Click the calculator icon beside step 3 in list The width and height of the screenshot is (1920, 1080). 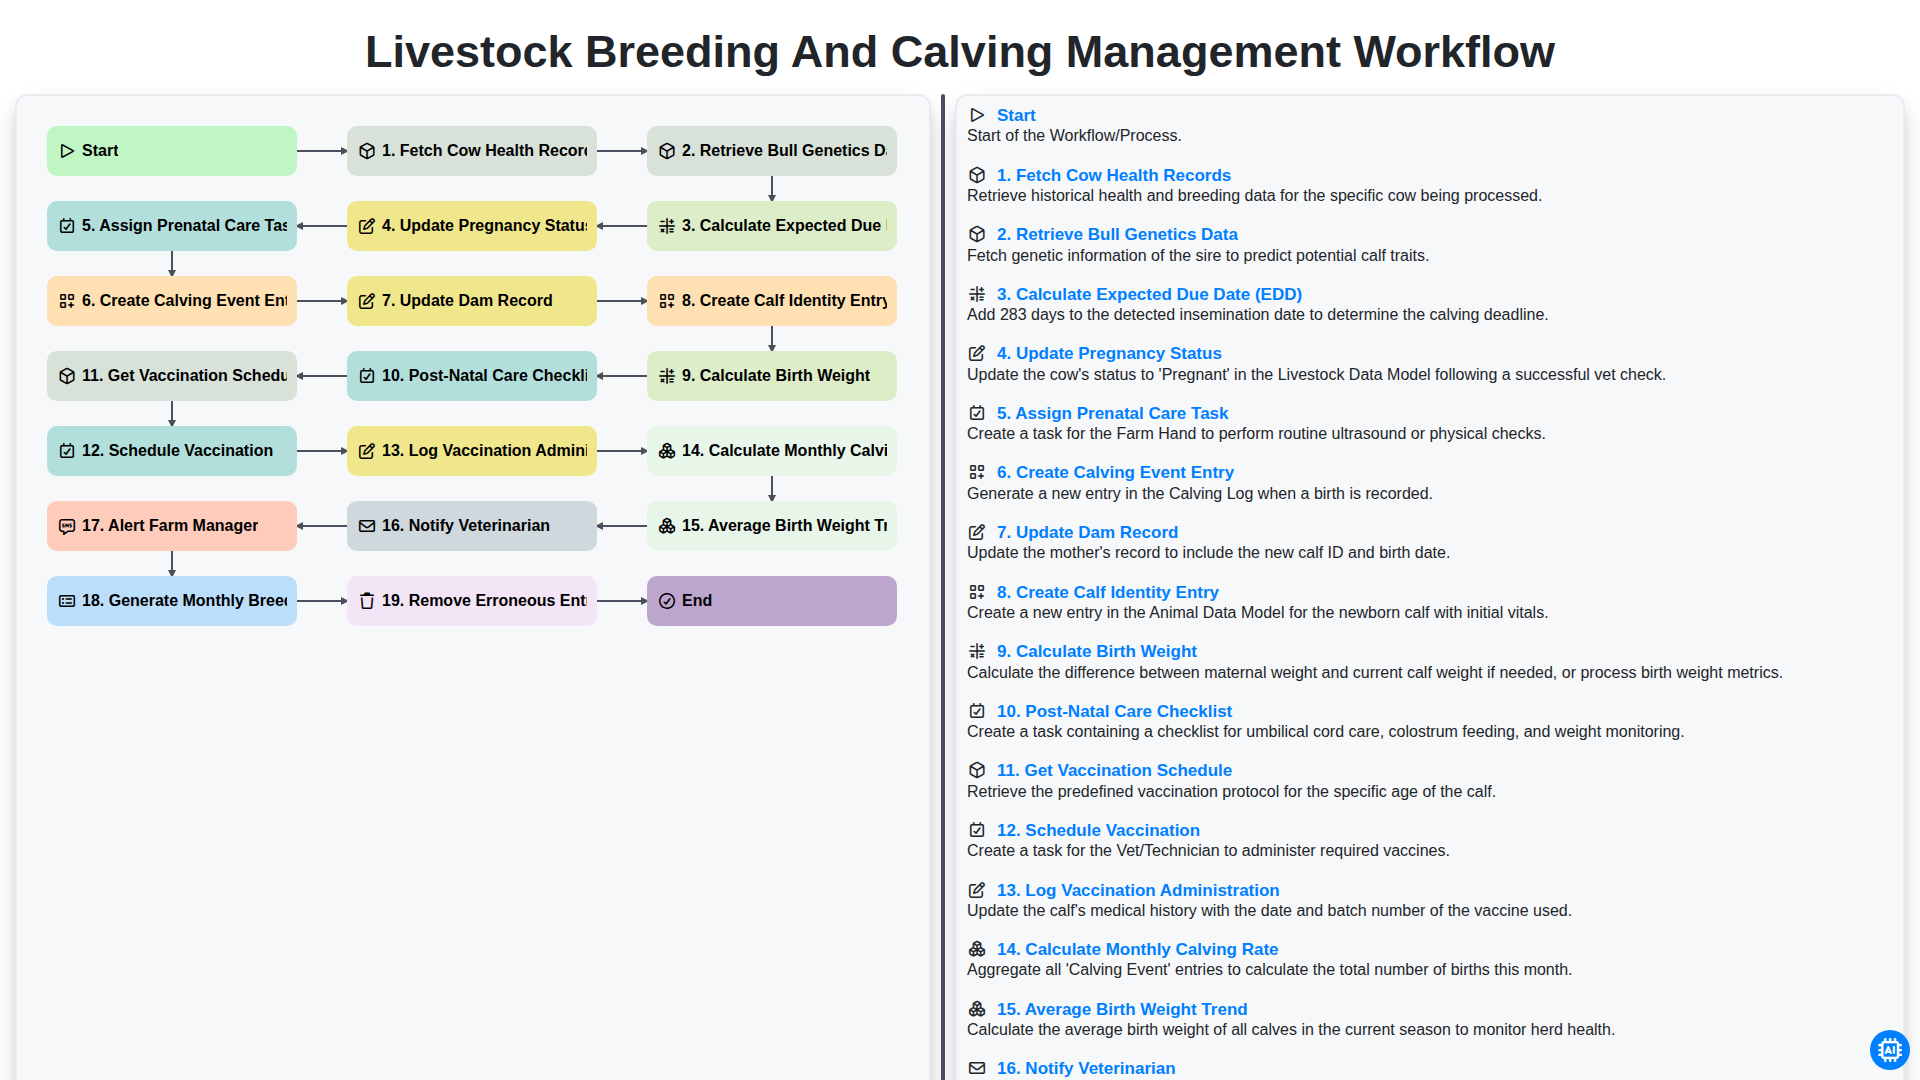click(x=977, y=294)
